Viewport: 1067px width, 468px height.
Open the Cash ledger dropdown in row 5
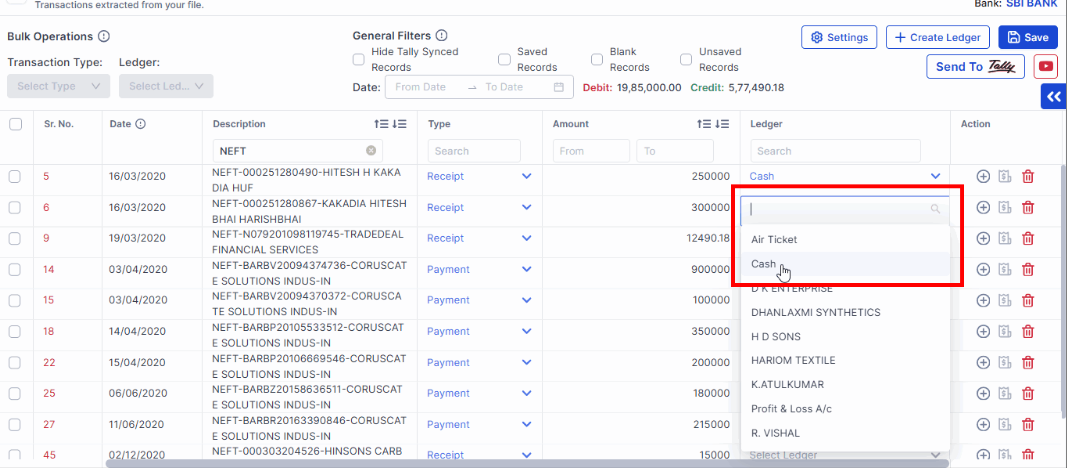pos(935,176)
